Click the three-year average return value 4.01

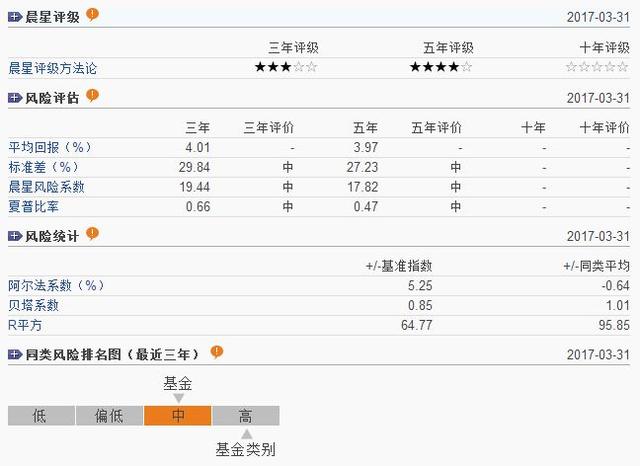(198, 147)
